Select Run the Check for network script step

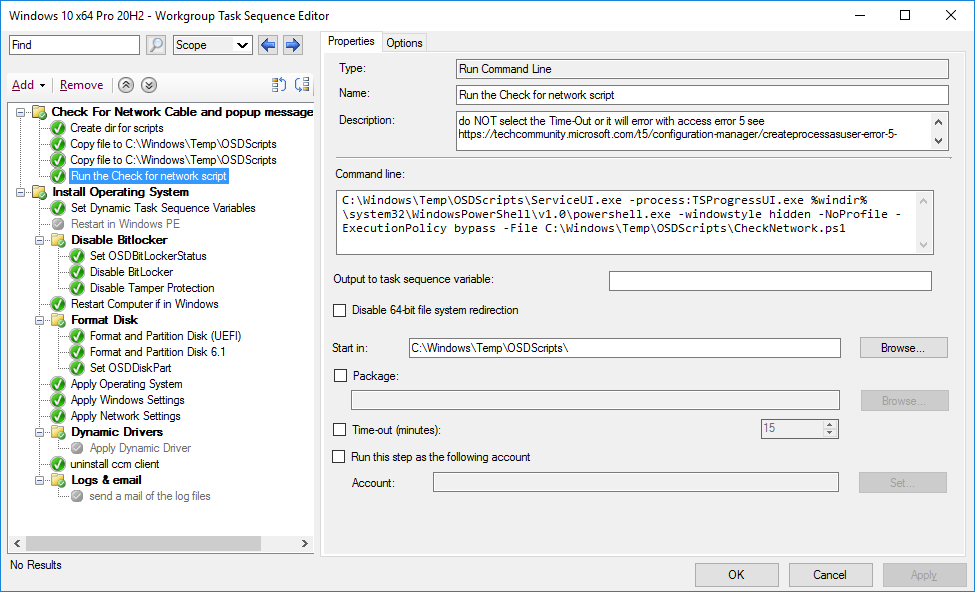(x=149, y=176)
